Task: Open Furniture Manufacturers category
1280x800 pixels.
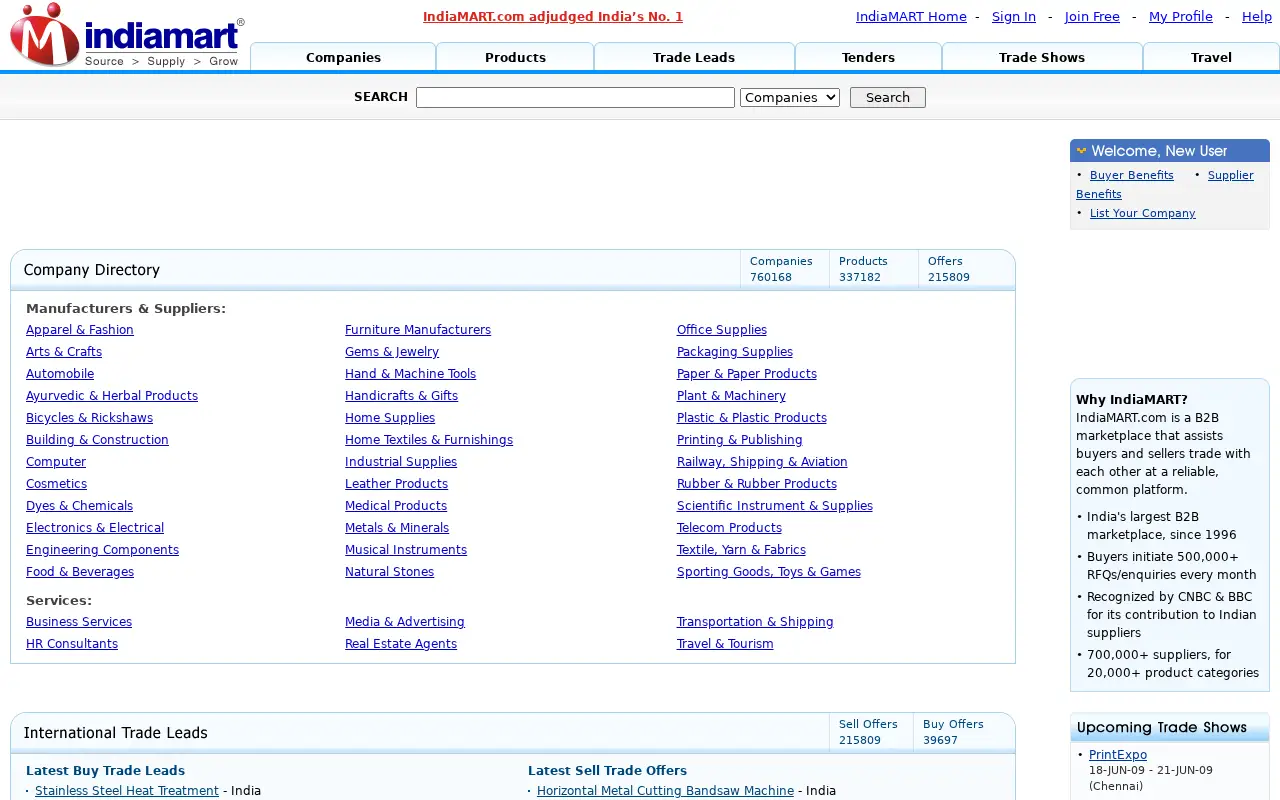Action: pos(418,330)
